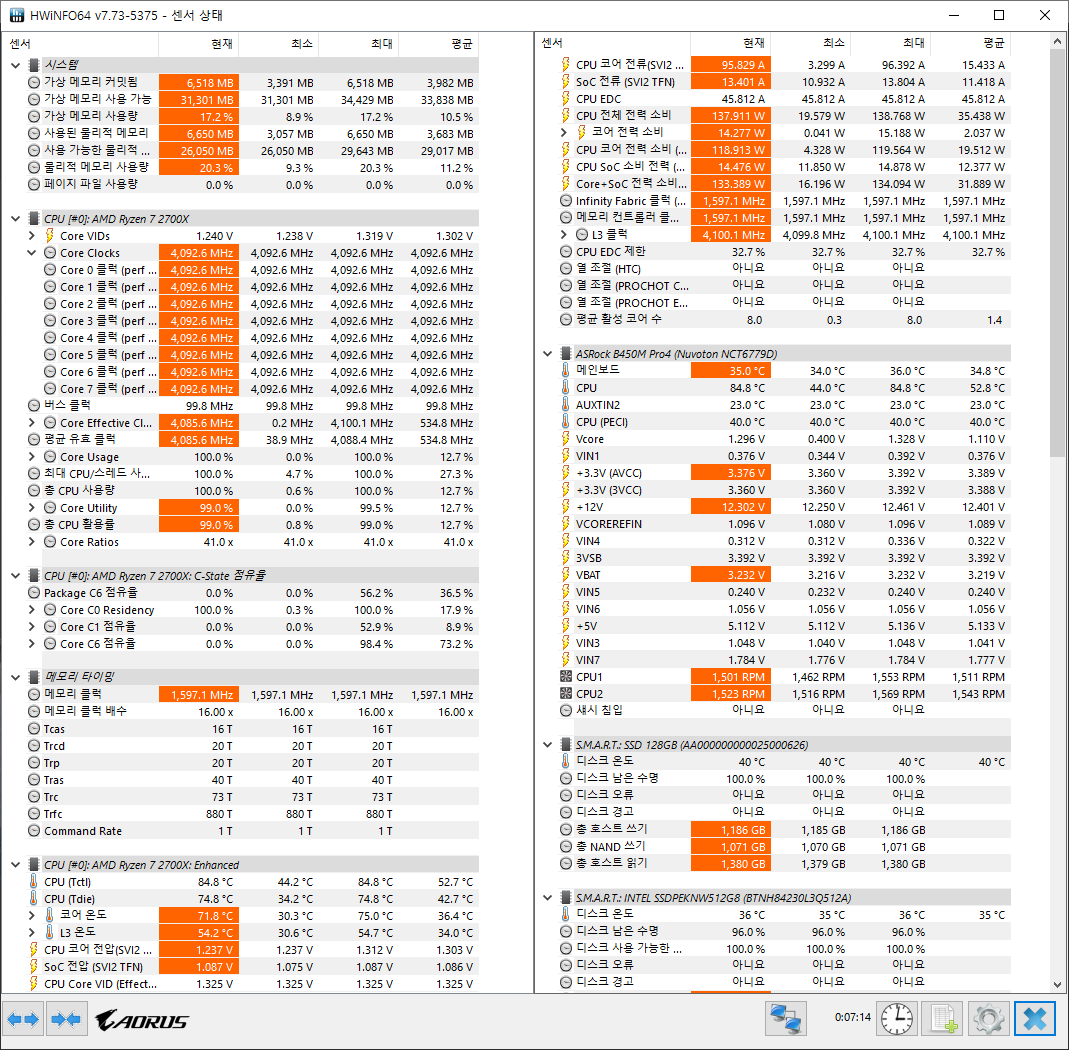Select the 디스크 남은 수명 96.0 % row

pyautogui.click(x=784, y=931)
